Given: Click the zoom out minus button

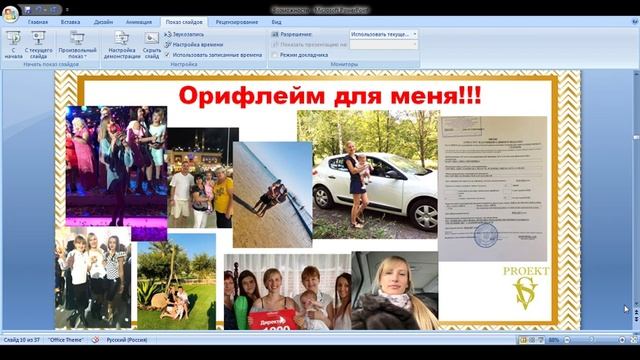Looking at the screenshot, I should tap(567, 340).
